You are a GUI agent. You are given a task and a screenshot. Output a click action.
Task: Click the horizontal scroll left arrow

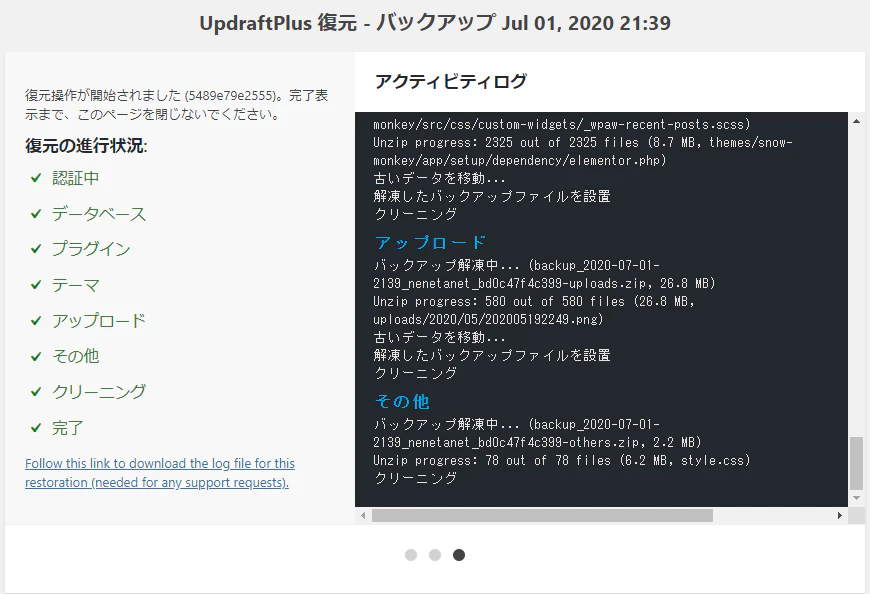(x=363, y=515)
